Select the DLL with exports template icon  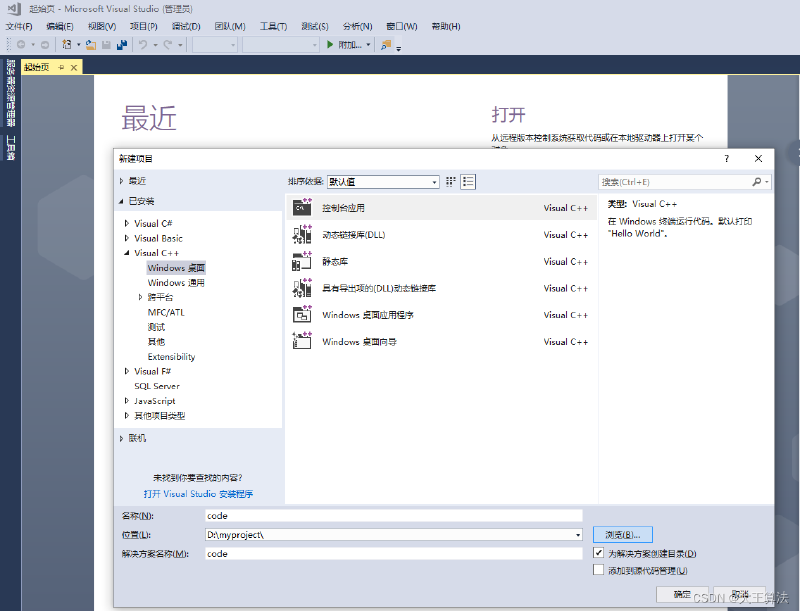tap(302, 288)
